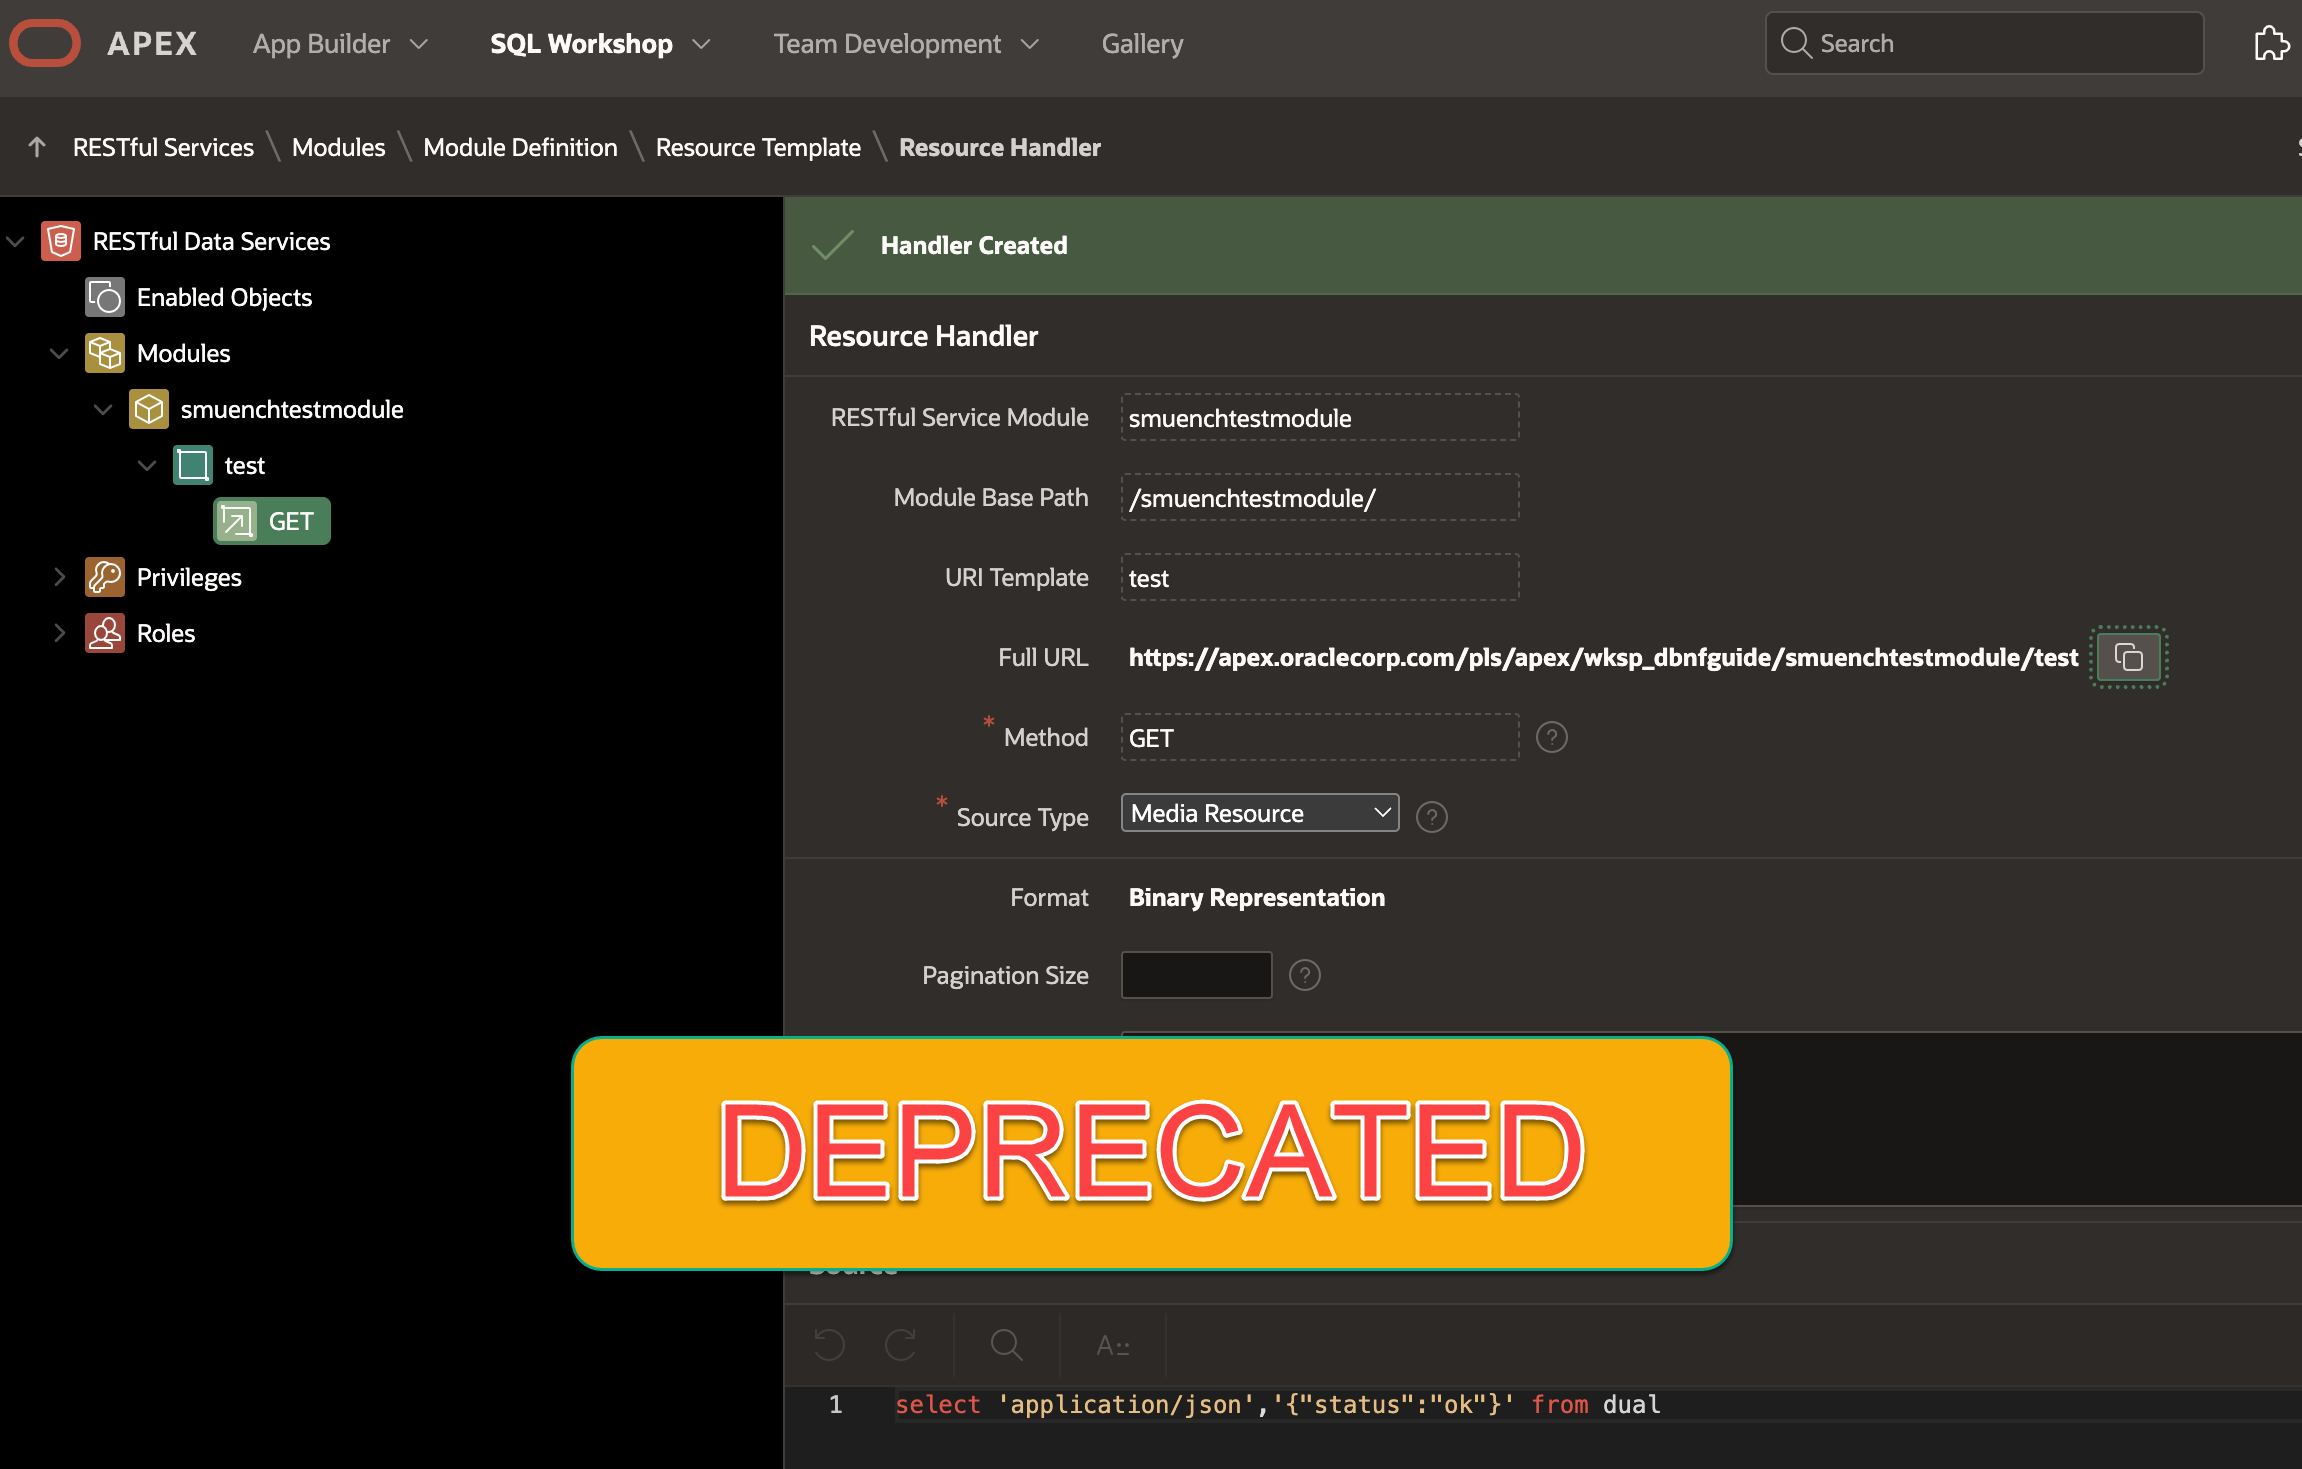
Task: Navigate to Modules breadcrumb
Action: 338,147
